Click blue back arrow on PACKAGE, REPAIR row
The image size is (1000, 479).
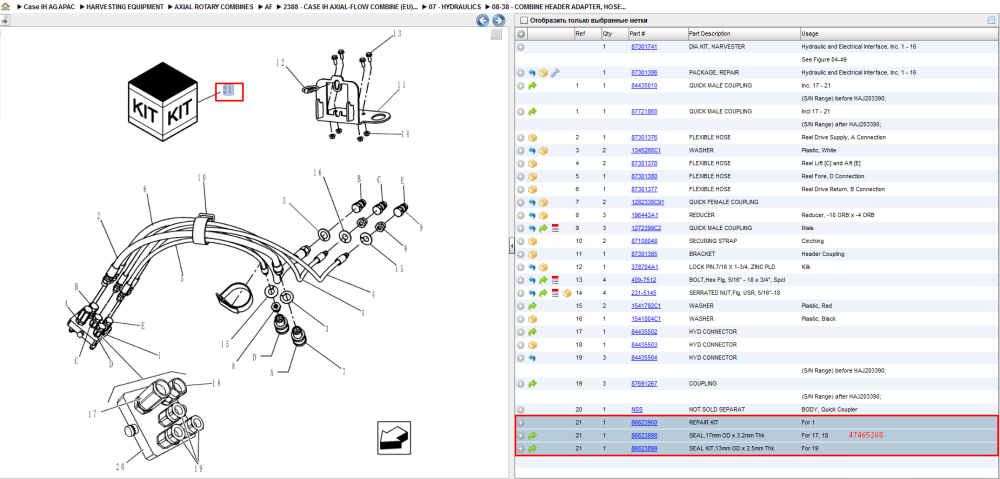click(532, 73)
